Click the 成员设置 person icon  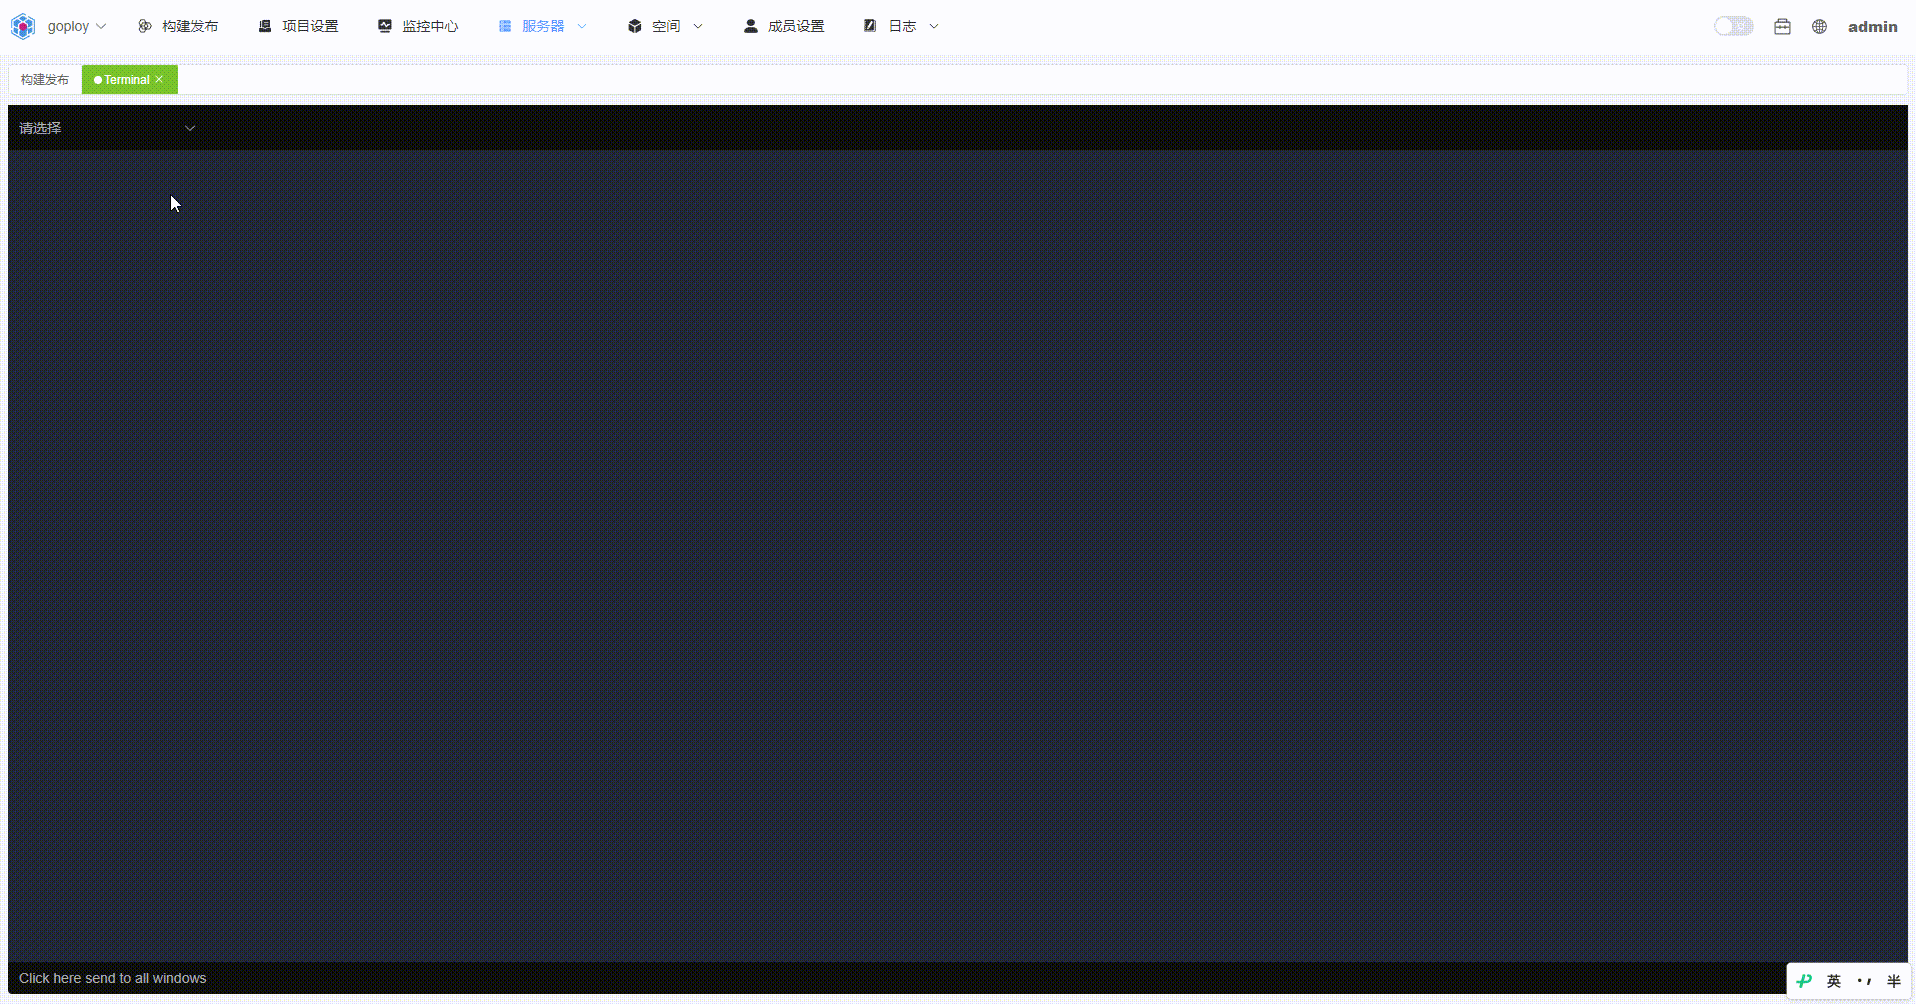[750, 27]
